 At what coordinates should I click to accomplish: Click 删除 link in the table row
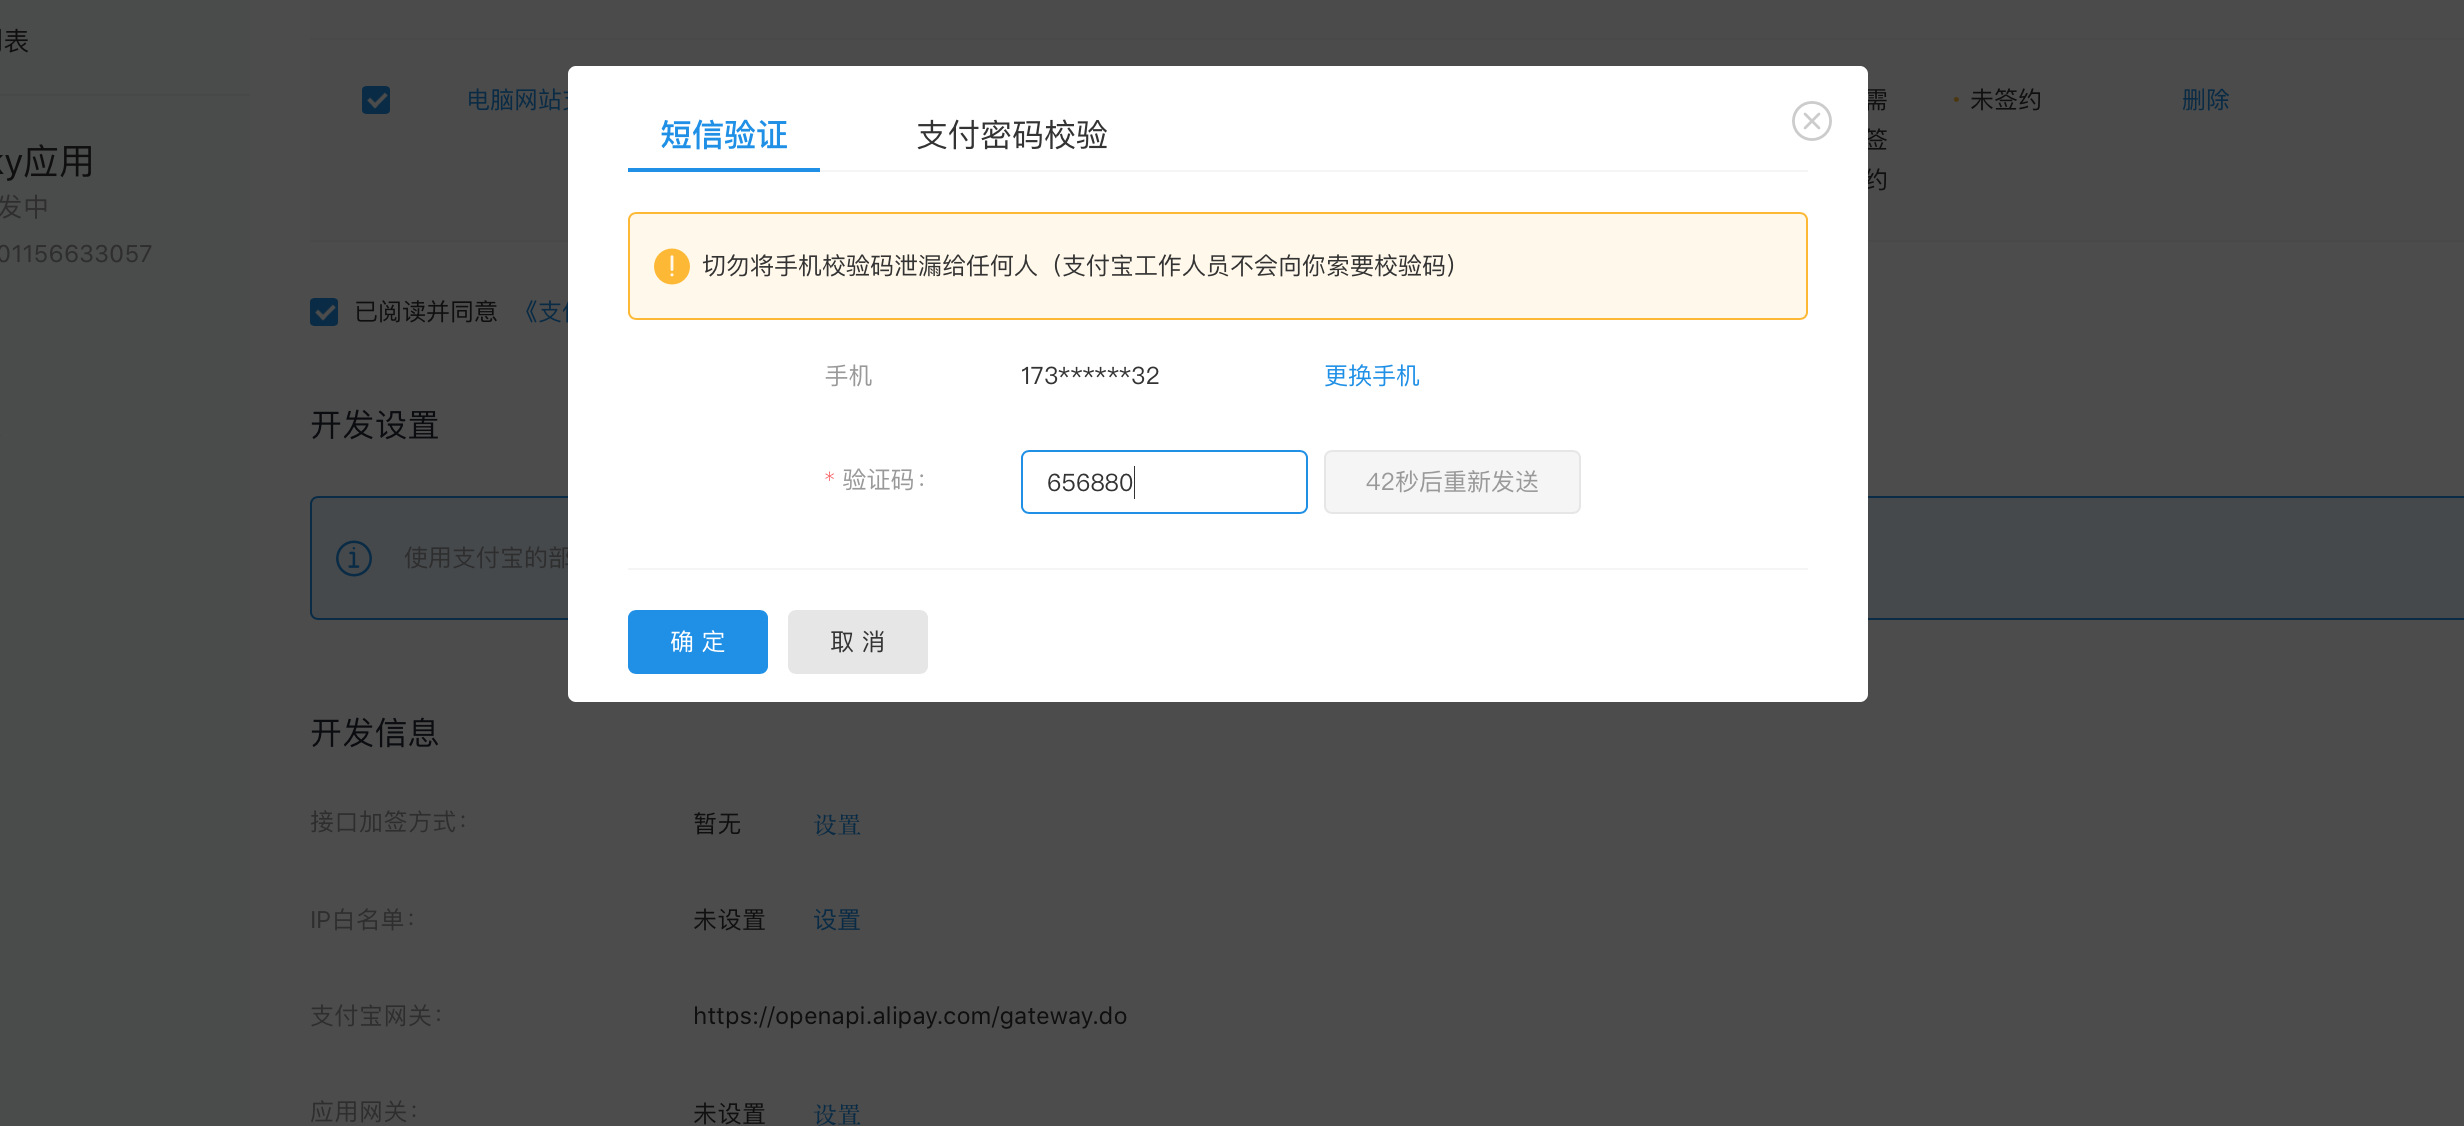[x=2205, y=100]
